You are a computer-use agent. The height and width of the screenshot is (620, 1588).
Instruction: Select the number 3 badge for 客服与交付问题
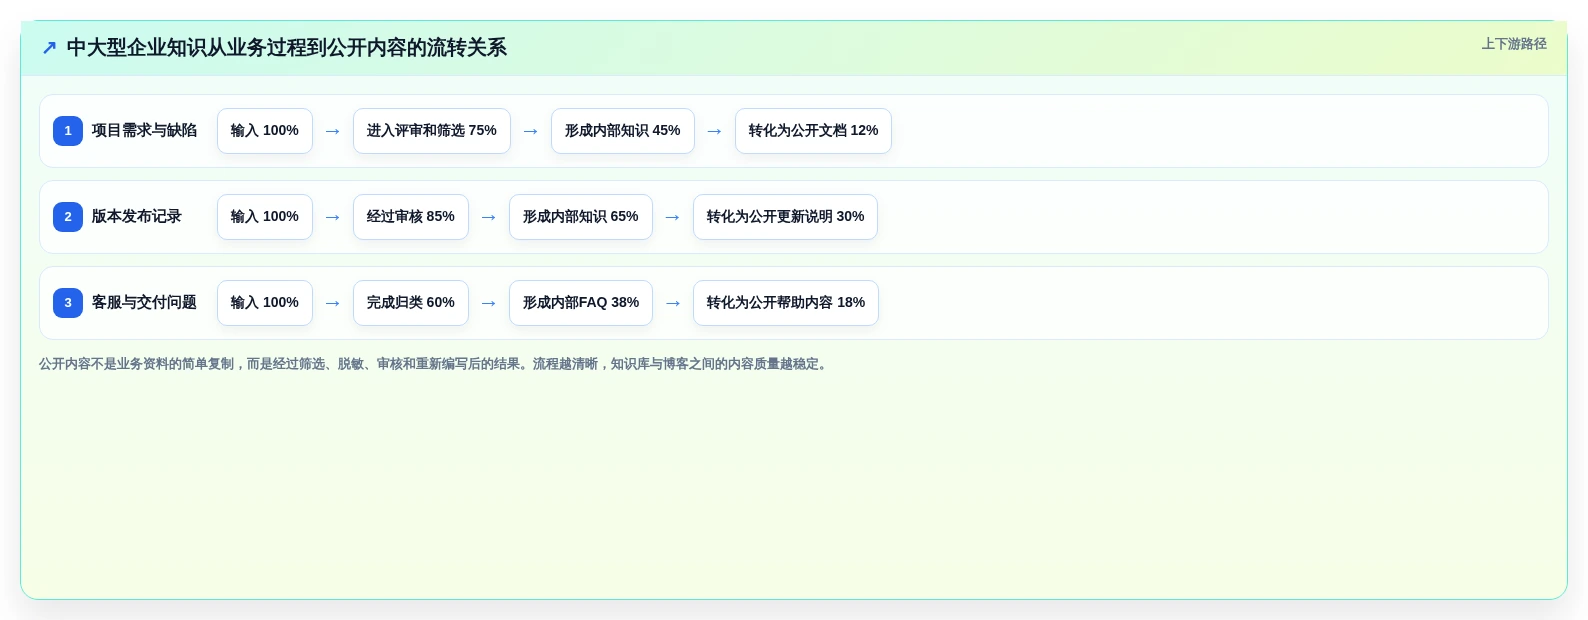(68, 303)
